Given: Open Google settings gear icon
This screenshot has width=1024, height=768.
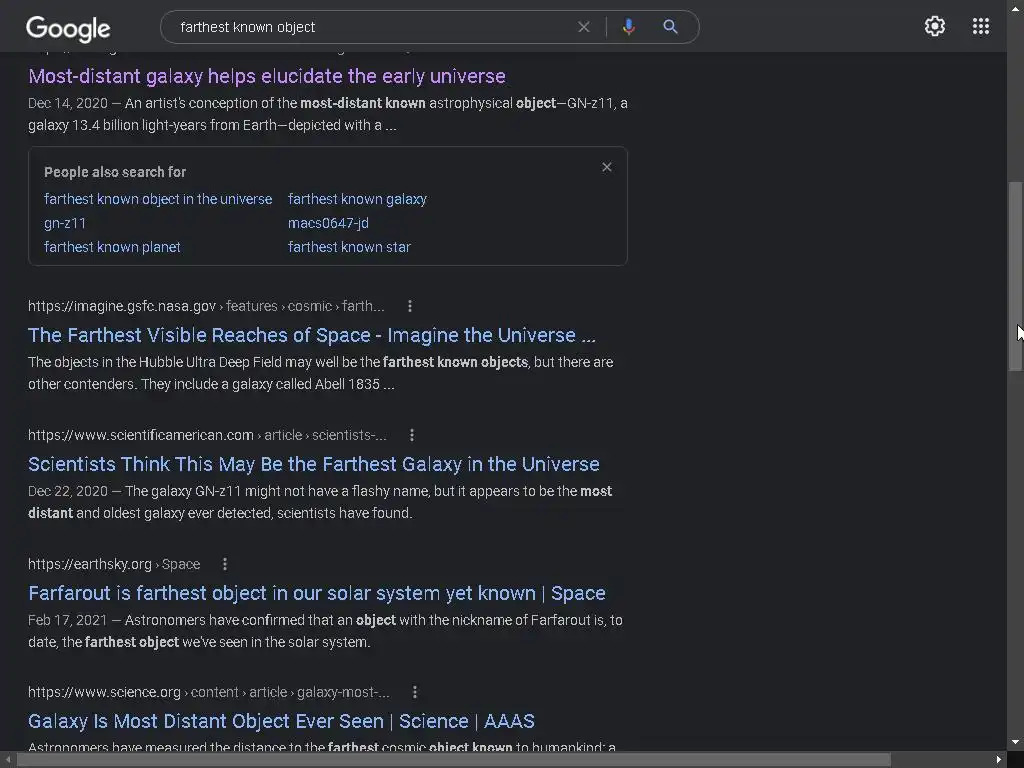Looking at the screenshot, I should 935,26.
